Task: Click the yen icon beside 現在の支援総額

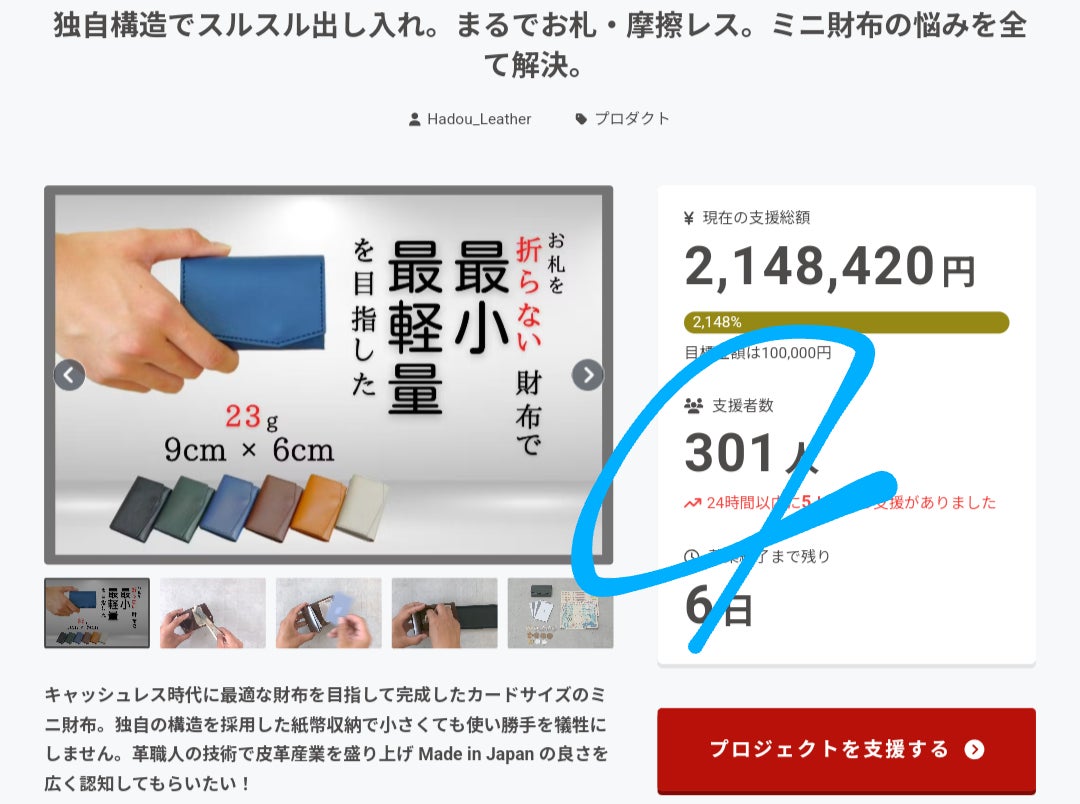Action: pos(689,218)
